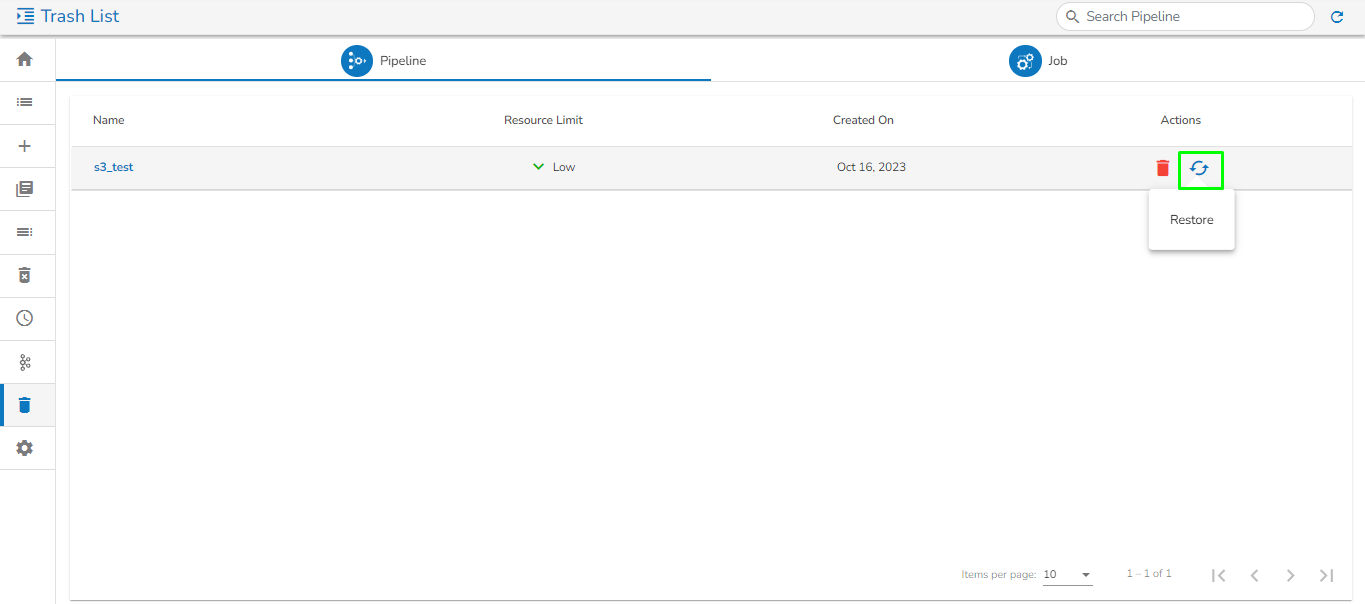Click the refresh icon next to search
This screenshot has height=604, width=1365.
1337,17
